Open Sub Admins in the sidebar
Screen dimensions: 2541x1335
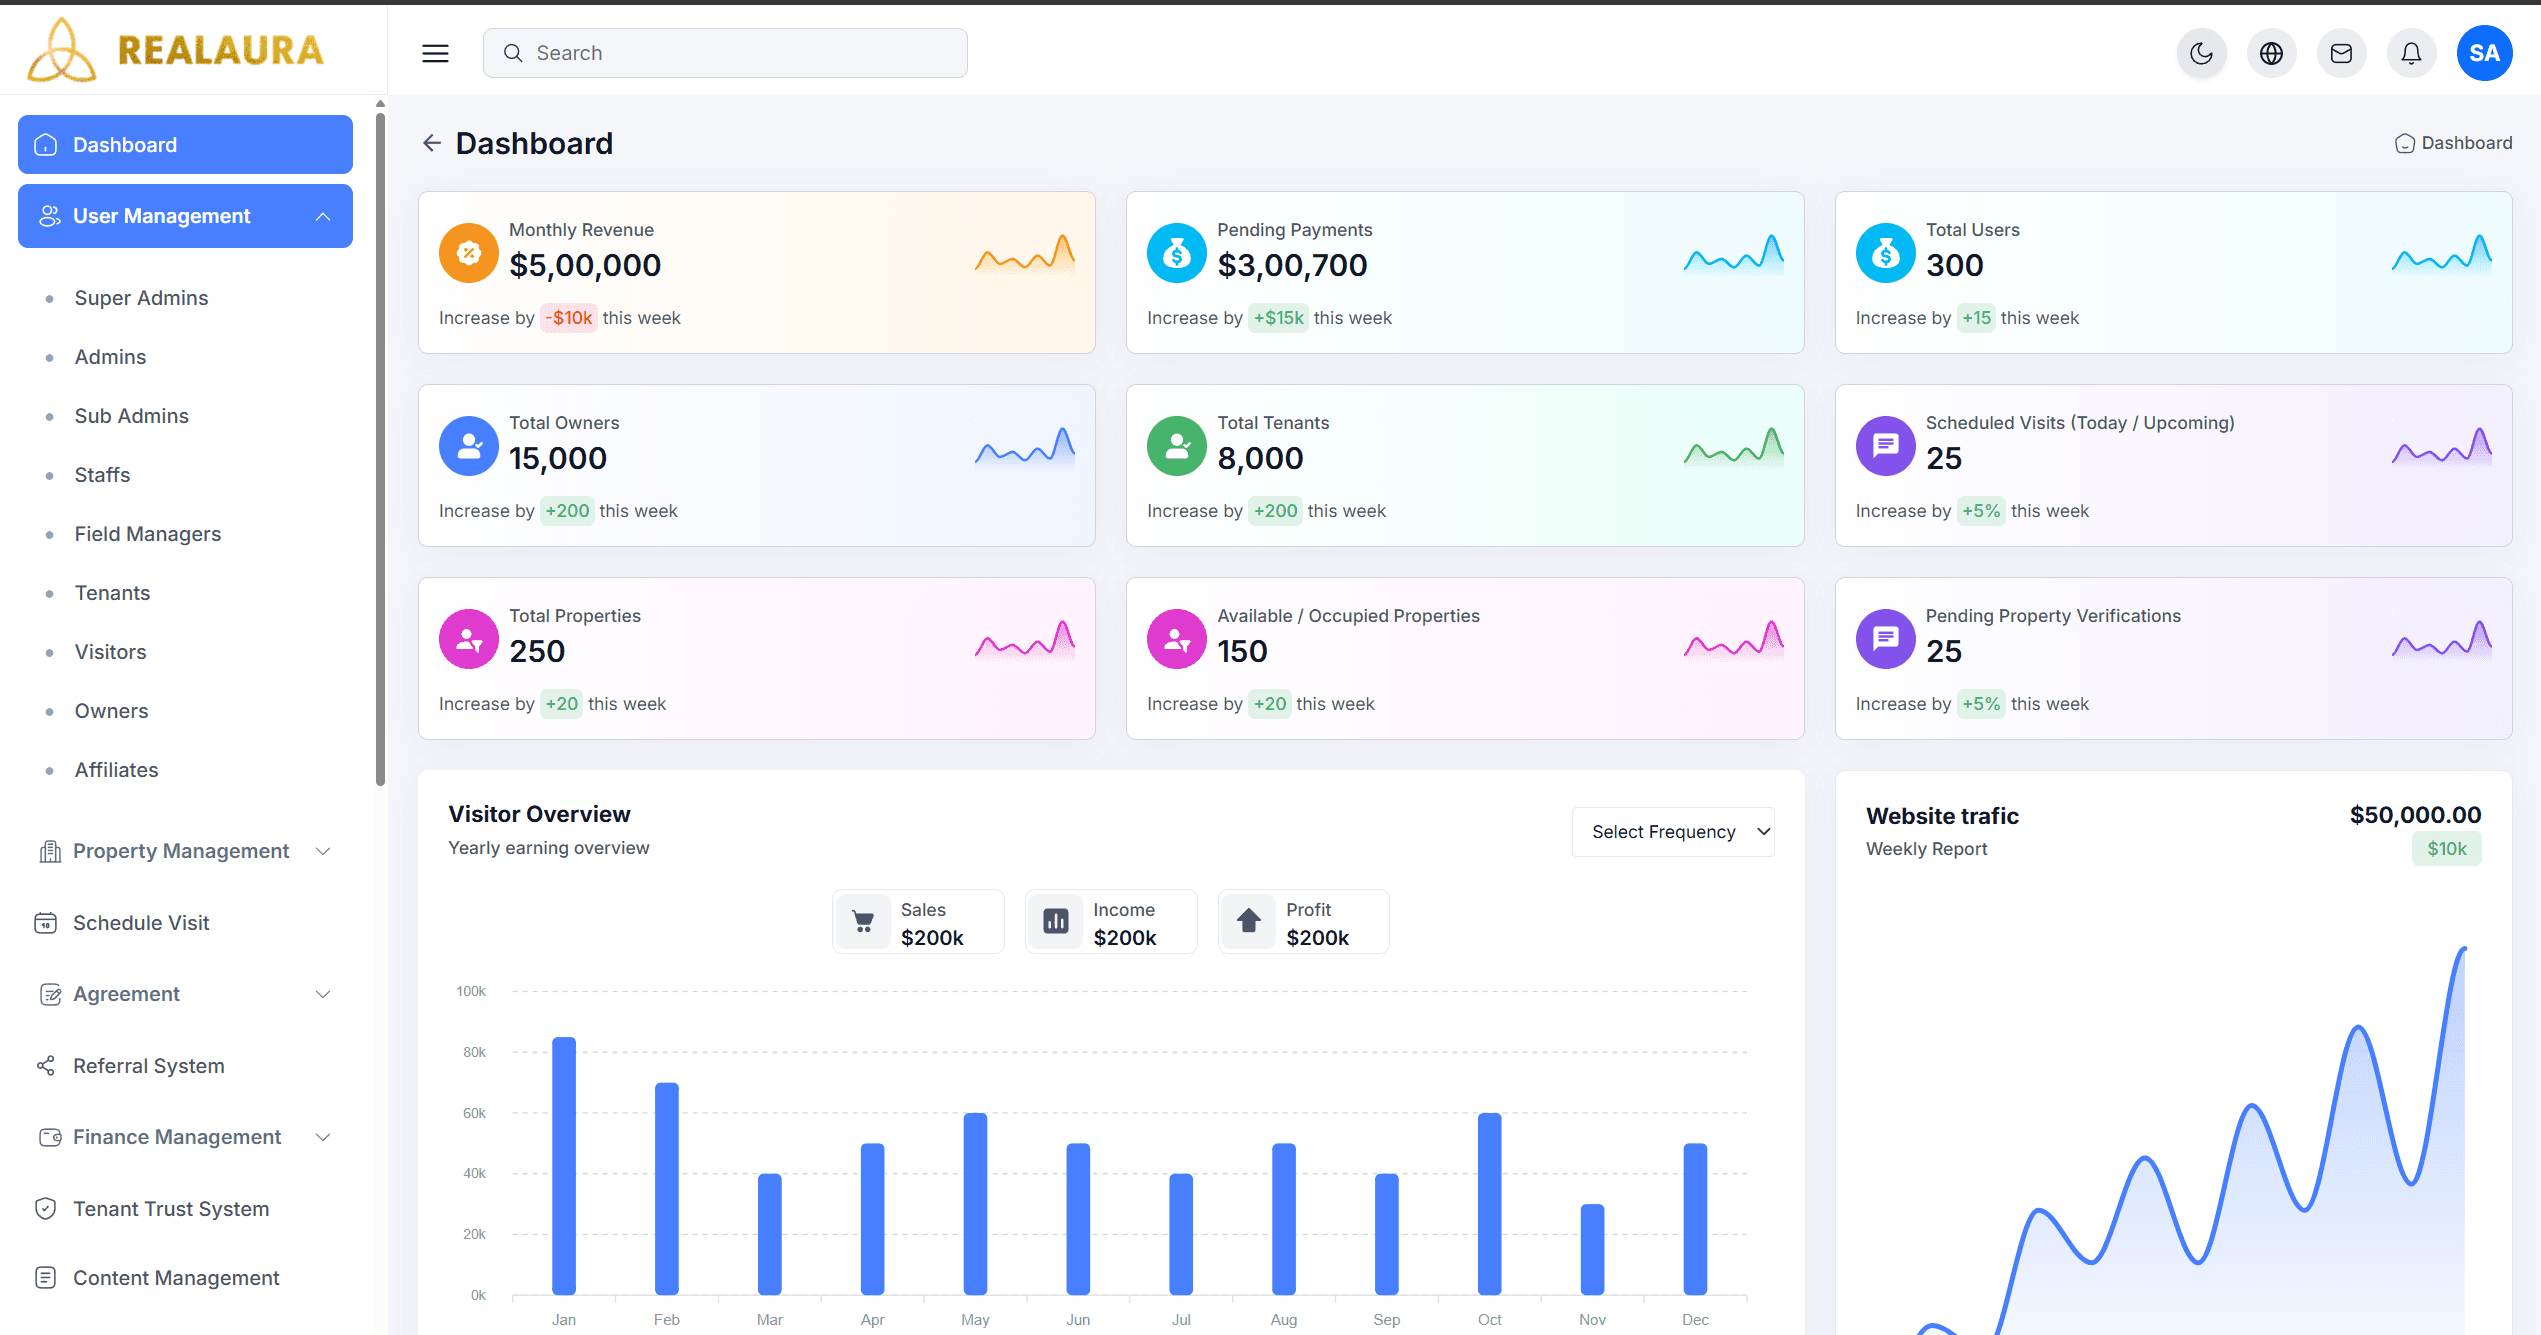131,416
